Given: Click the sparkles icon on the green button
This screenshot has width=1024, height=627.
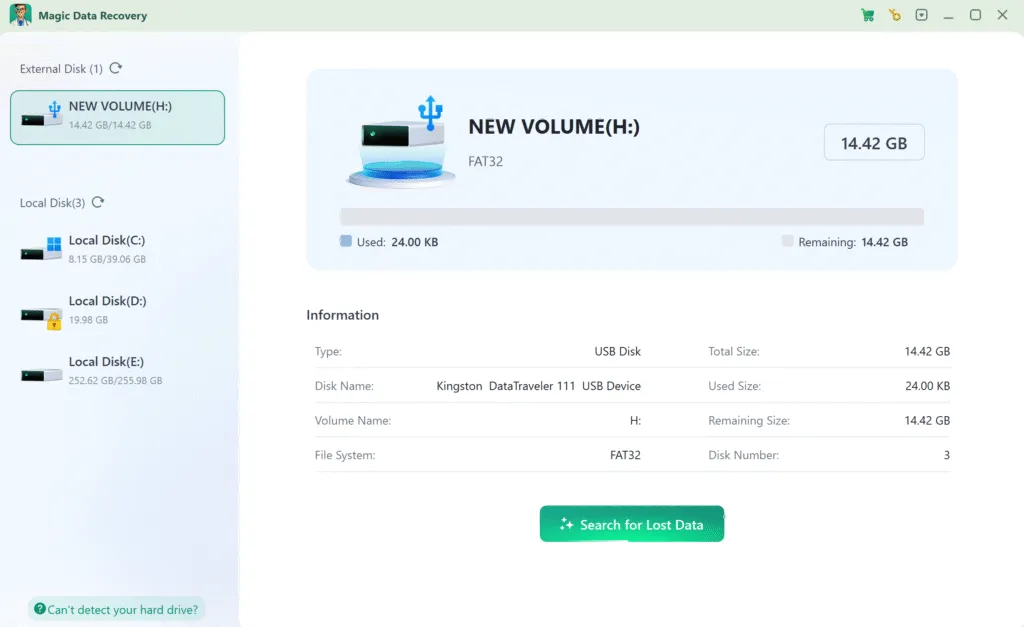Looking at the screenshot, I should pos(567,523).
